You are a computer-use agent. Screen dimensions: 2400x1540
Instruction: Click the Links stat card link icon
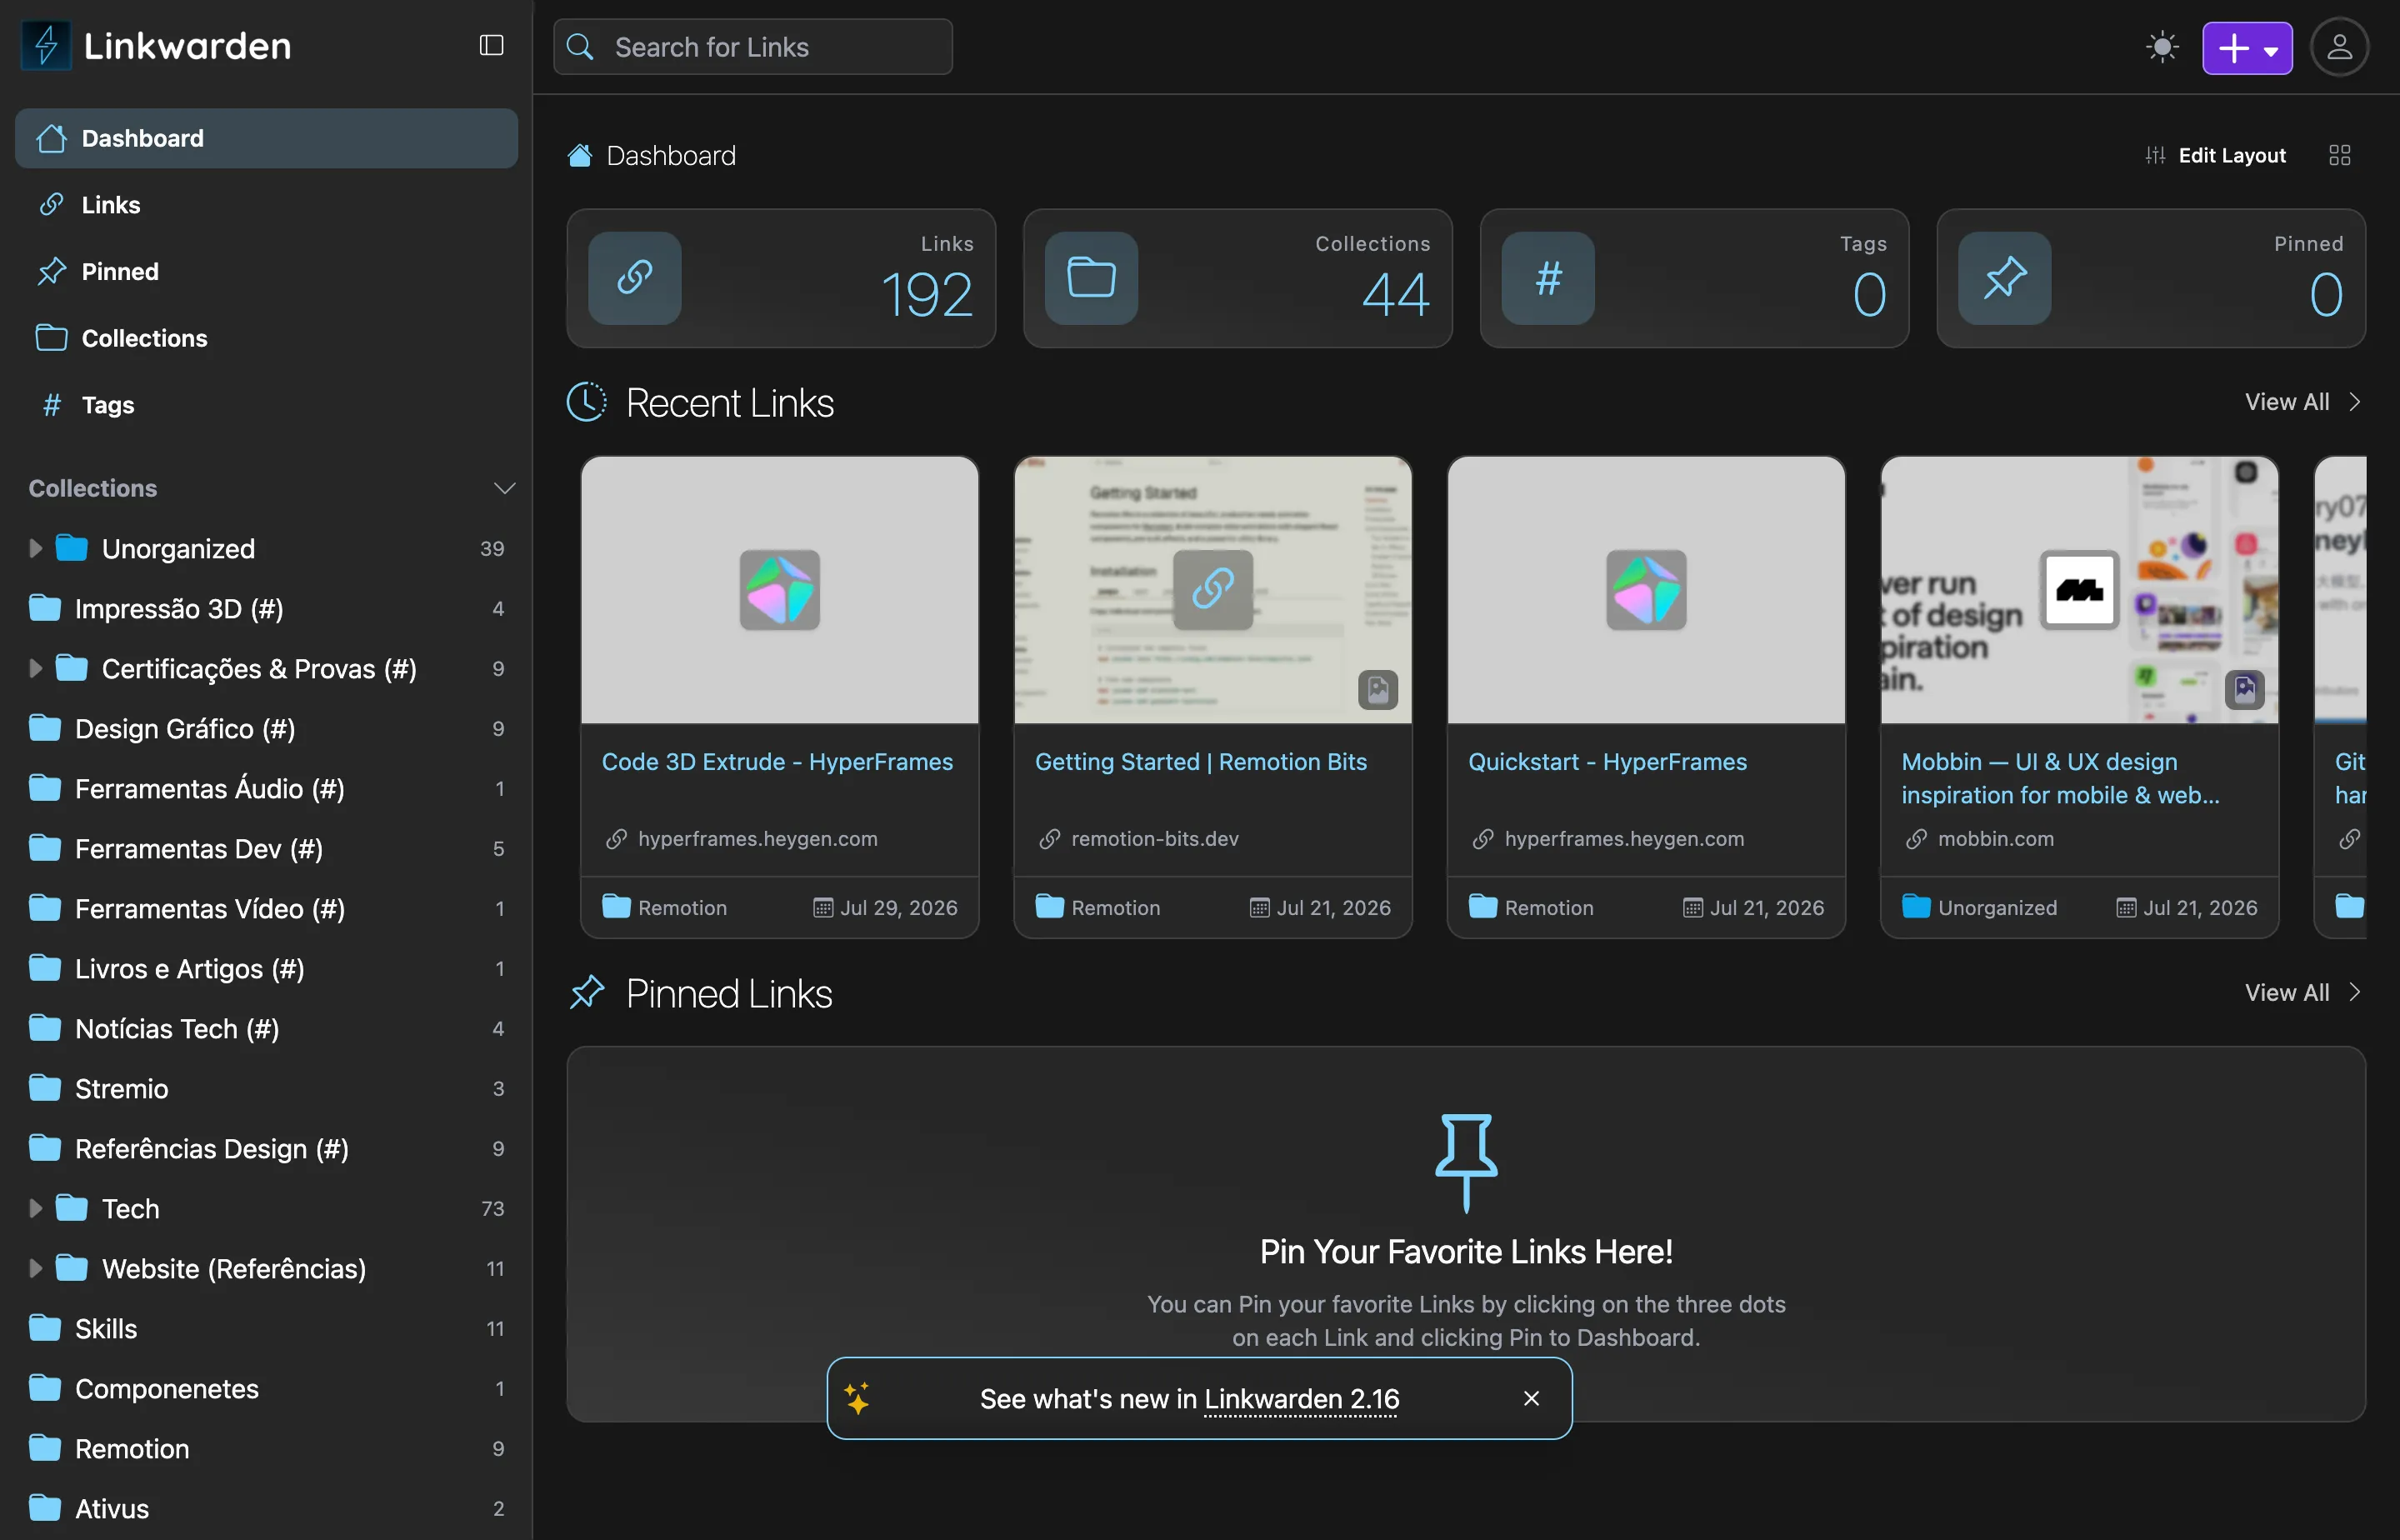pyautogui.click(x=635, y=278)
